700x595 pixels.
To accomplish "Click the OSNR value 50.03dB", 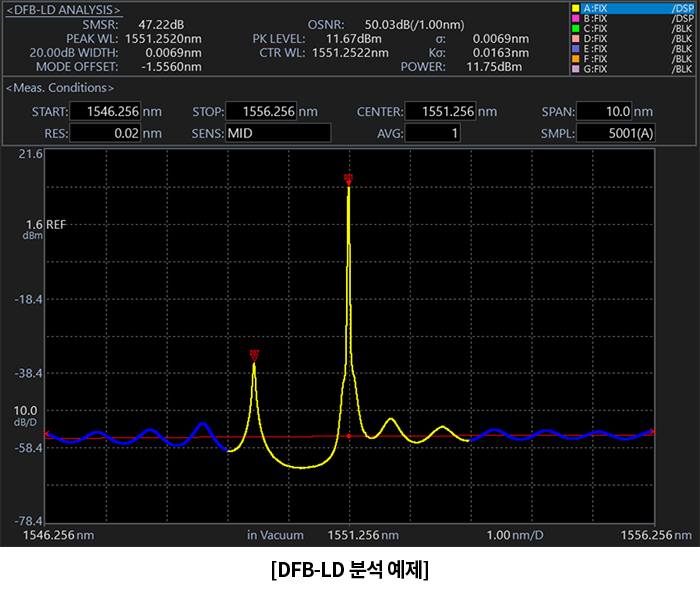I will pyautogui.click(x=414, y=25).
